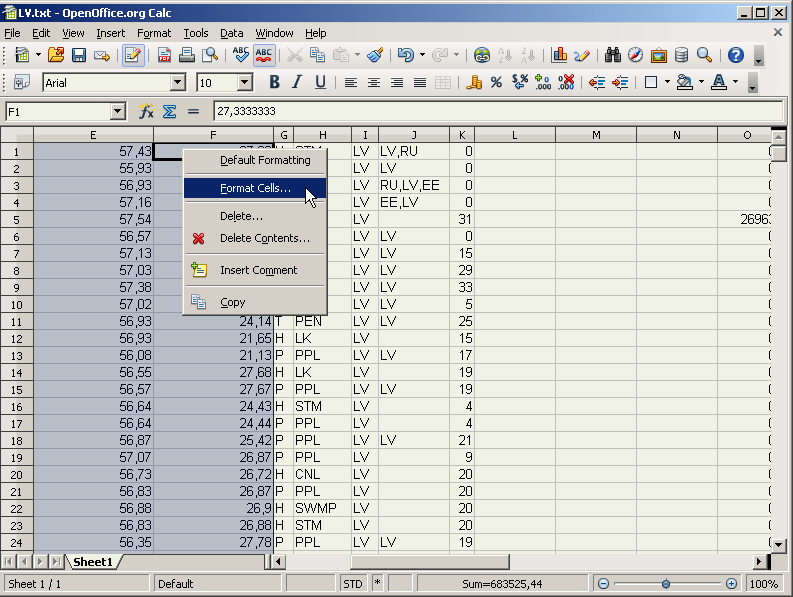Open Page Preview icon
Viewport: 793px width, 597px height.
[x=209, y=55]
